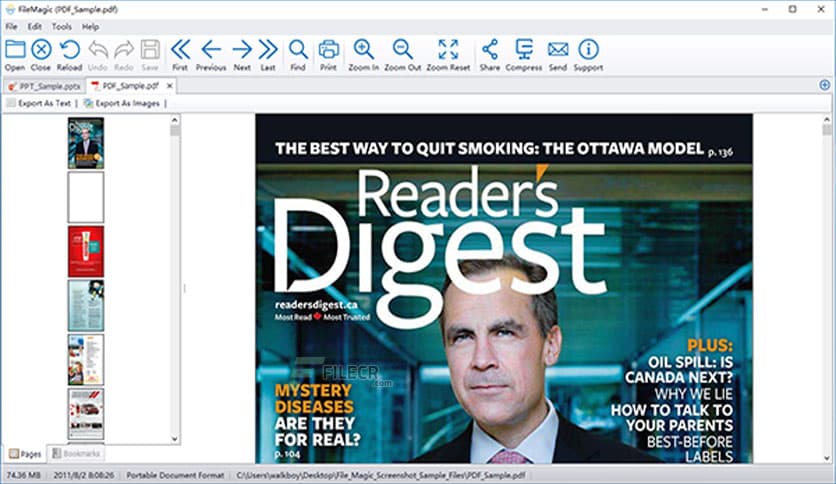
Task: Reset zoom with the Zoom Reset icon
Action: [448, 51]
